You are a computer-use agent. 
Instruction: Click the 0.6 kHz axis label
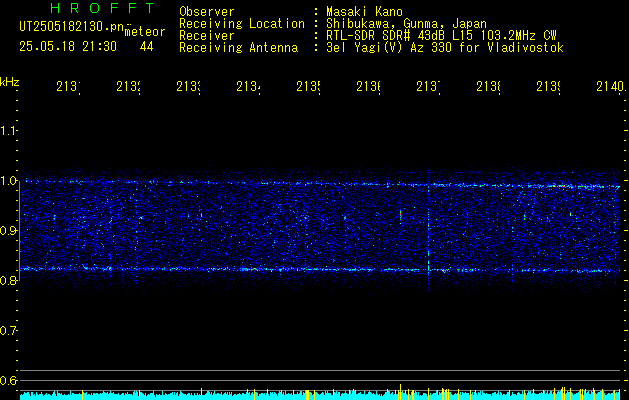point(7,380)
